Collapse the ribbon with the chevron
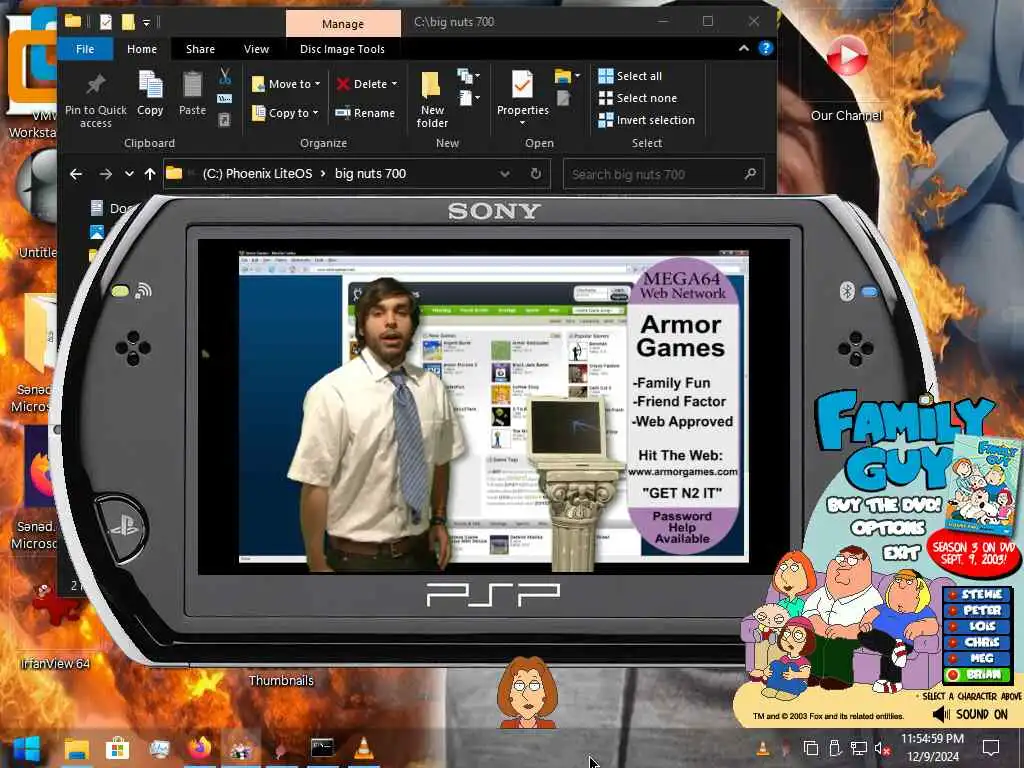Viewport: 1024px width, 768px height. [x=744, y=48]
